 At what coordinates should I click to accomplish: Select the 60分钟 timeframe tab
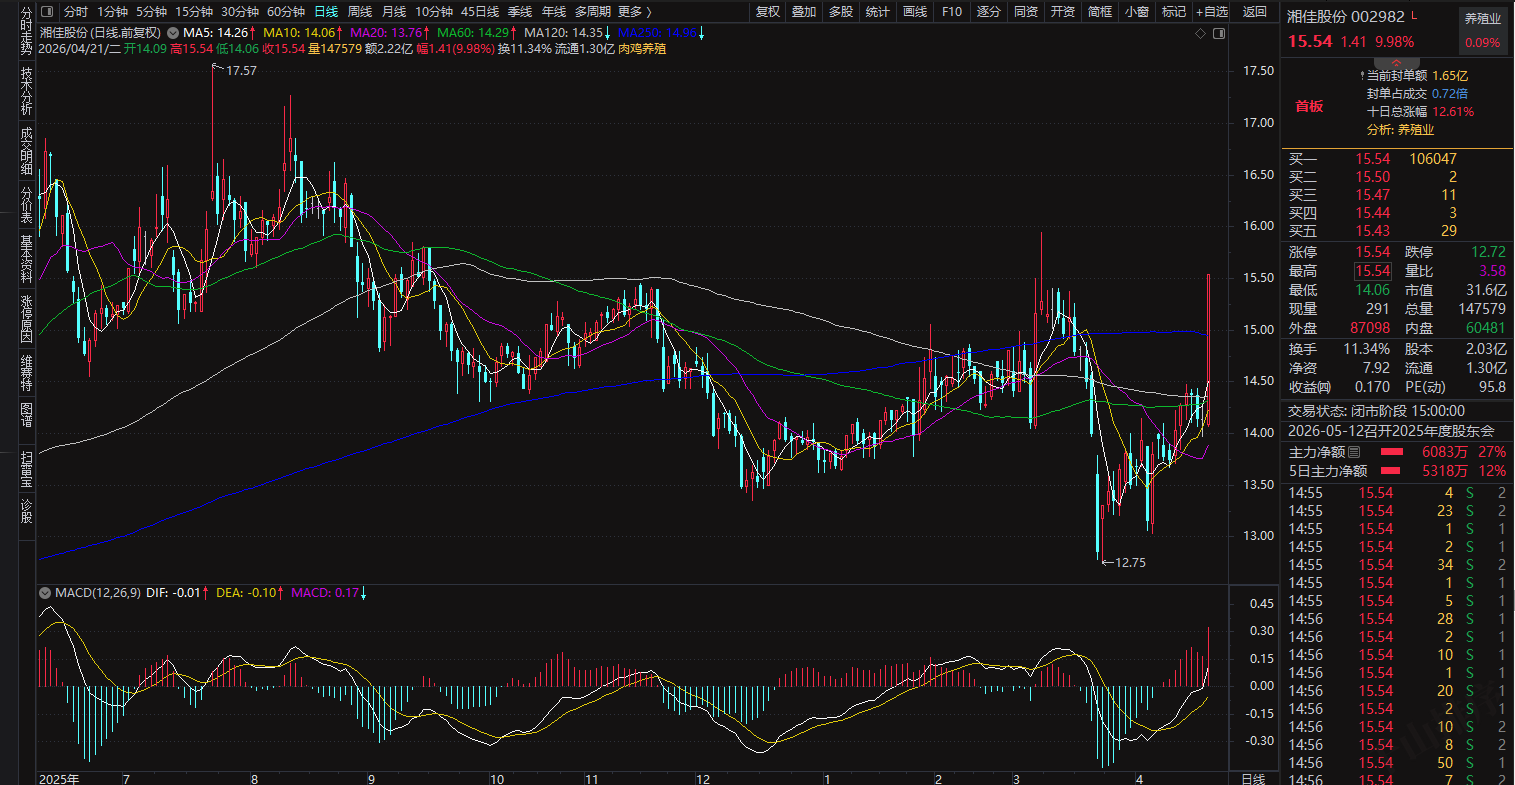tap(286, 12)
